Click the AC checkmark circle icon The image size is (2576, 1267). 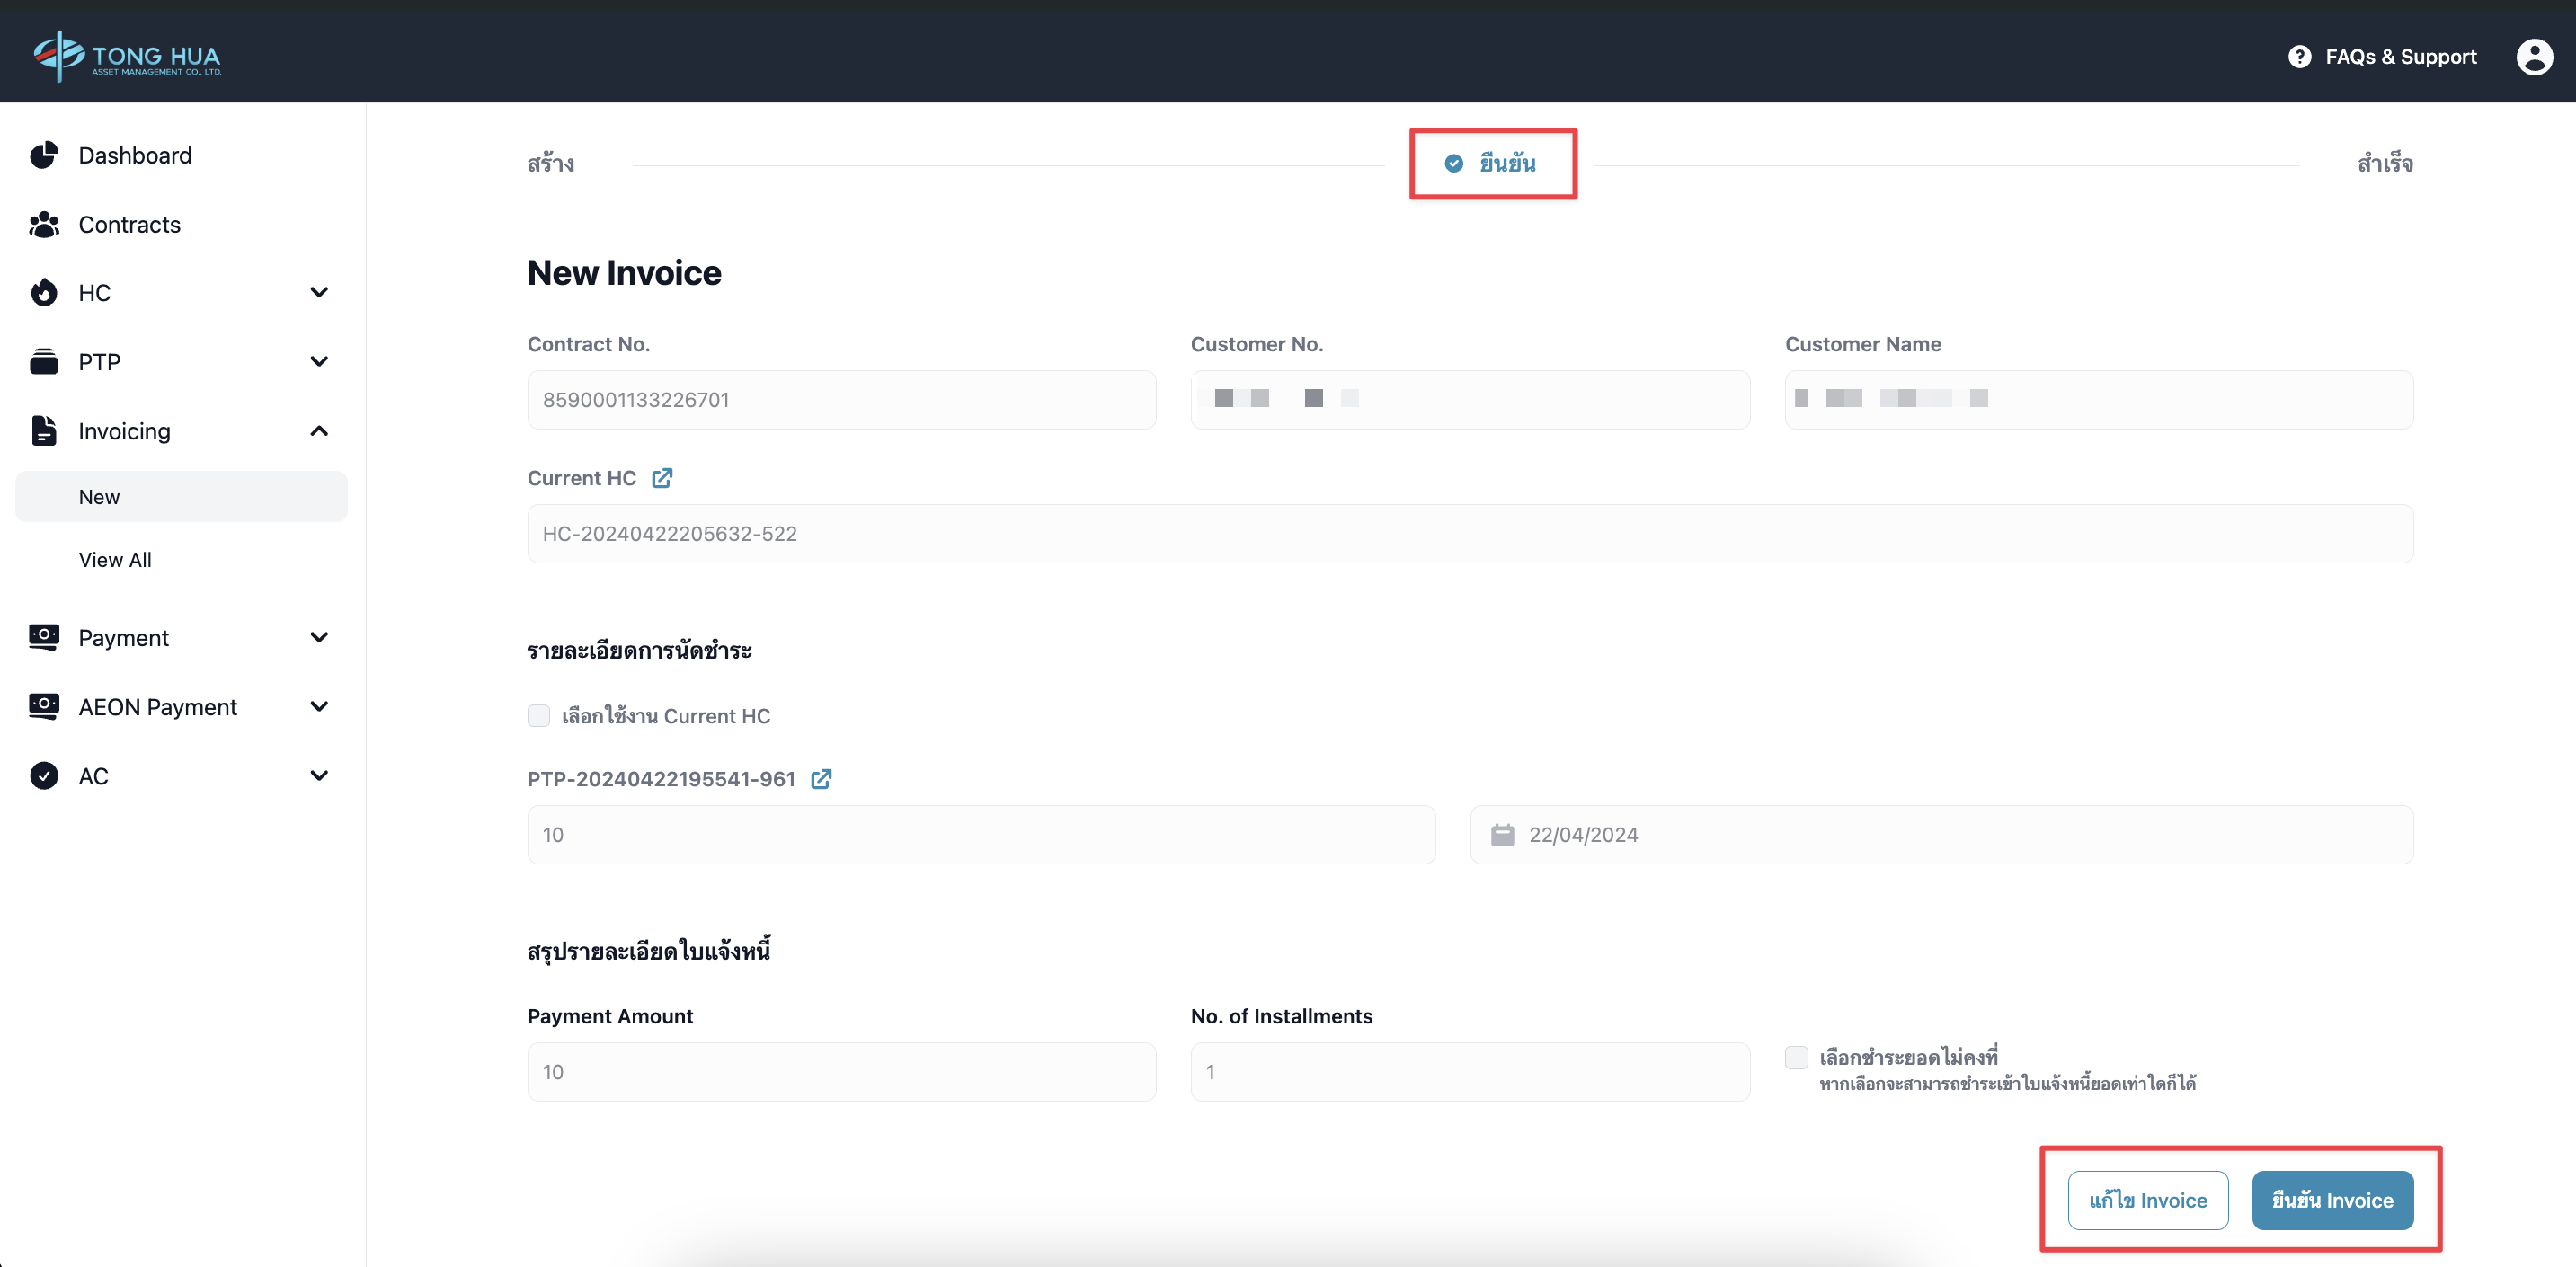(44, 776)
